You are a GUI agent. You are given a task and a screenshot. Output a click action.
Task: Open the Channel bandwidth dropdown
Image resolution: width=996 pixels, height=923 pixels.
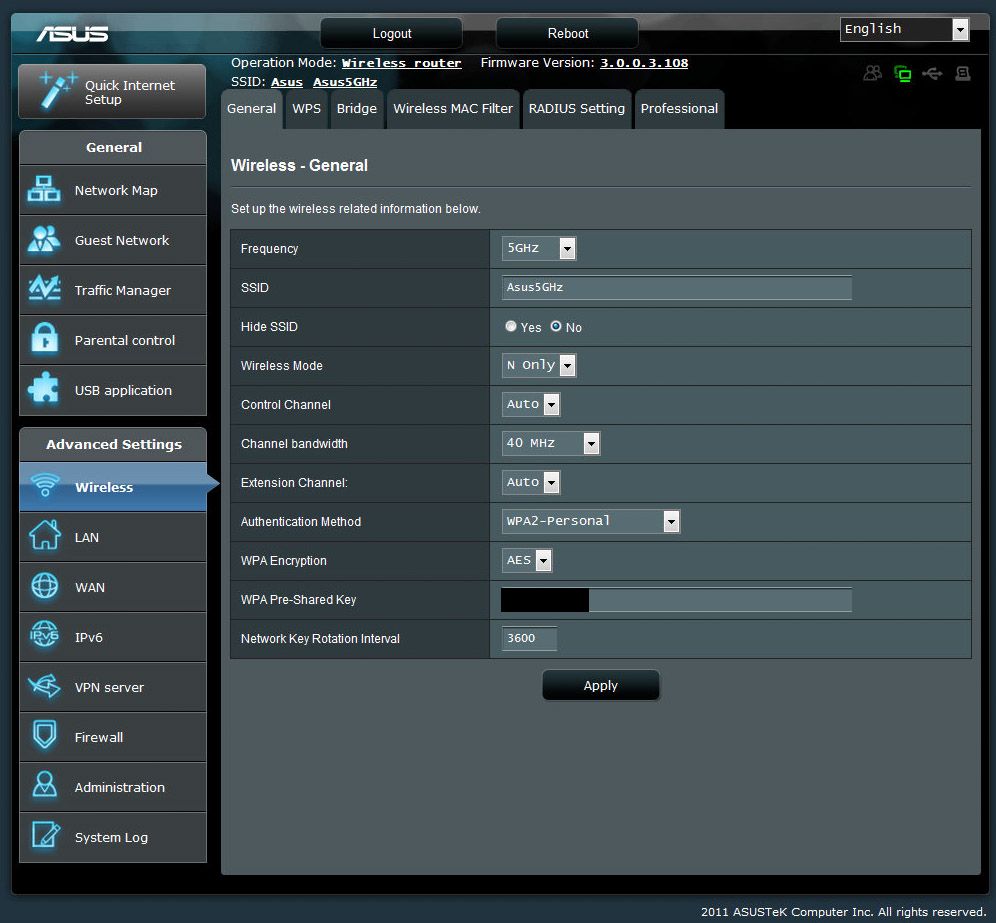(x=550, y=444)
